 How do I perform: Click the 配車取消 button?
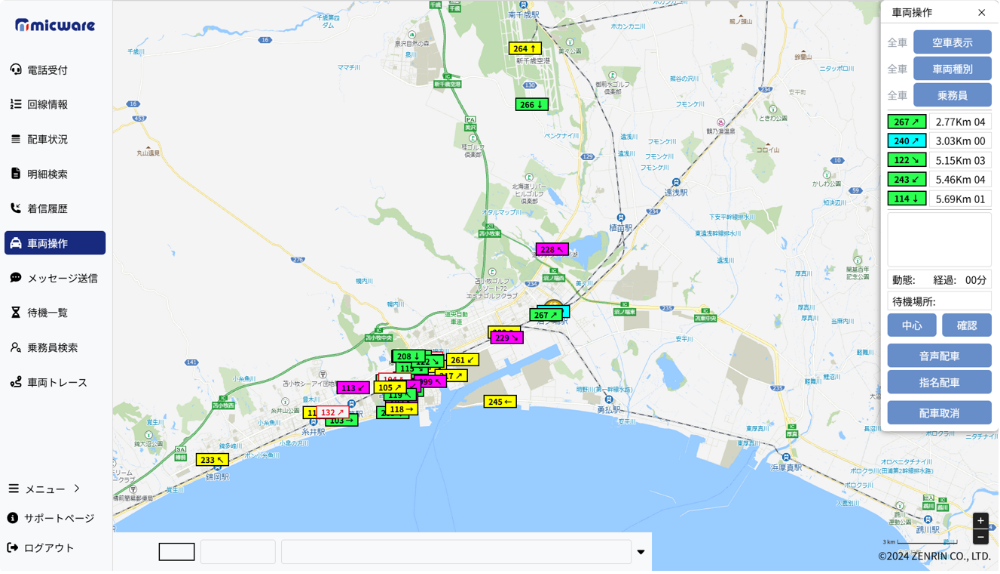939,413
